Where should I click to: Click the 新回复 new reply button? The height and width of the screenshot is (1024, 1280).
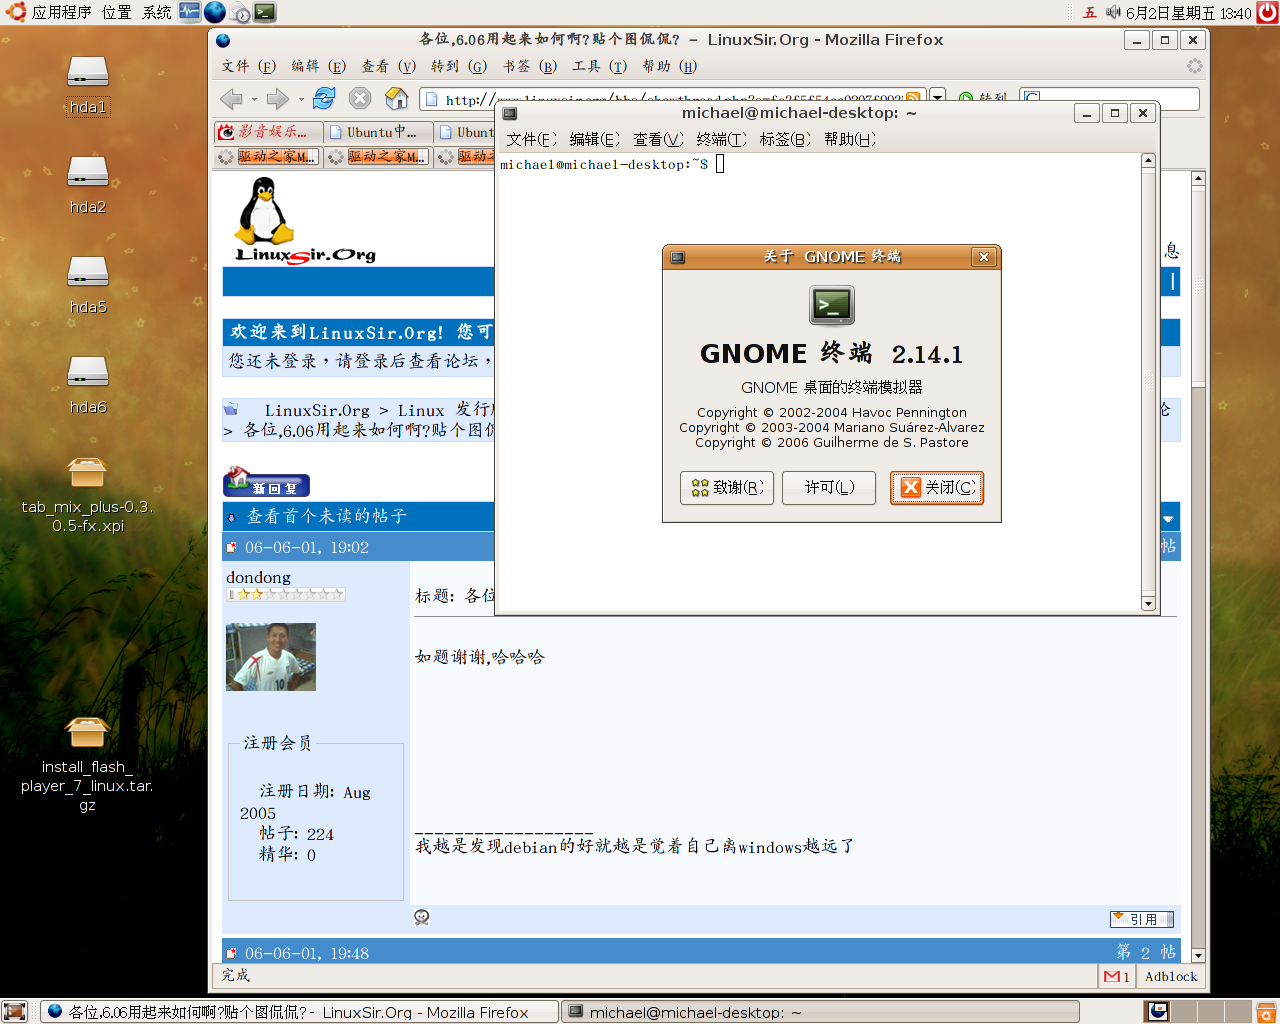click(x=266, y=482)
